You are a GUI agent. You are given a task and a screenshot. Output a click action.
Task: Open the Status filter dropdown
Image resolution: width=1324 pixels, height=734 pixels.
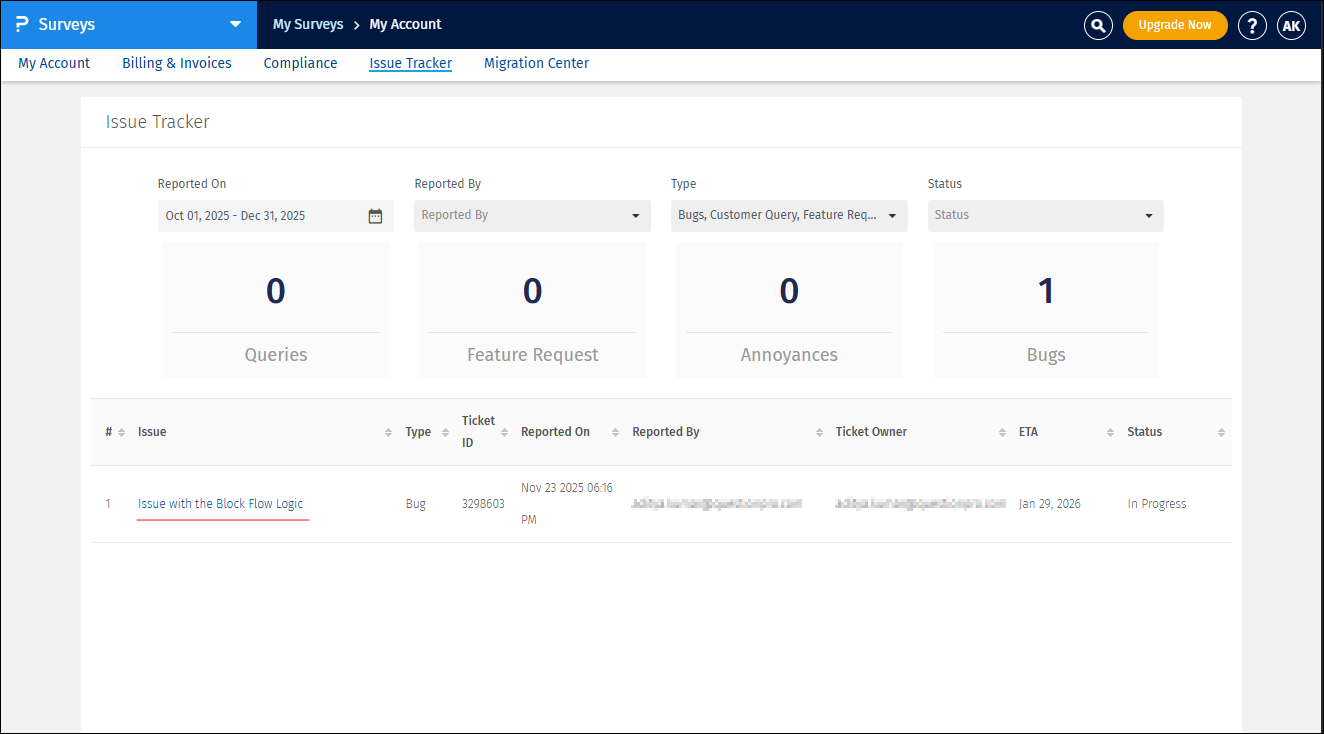1045,215
